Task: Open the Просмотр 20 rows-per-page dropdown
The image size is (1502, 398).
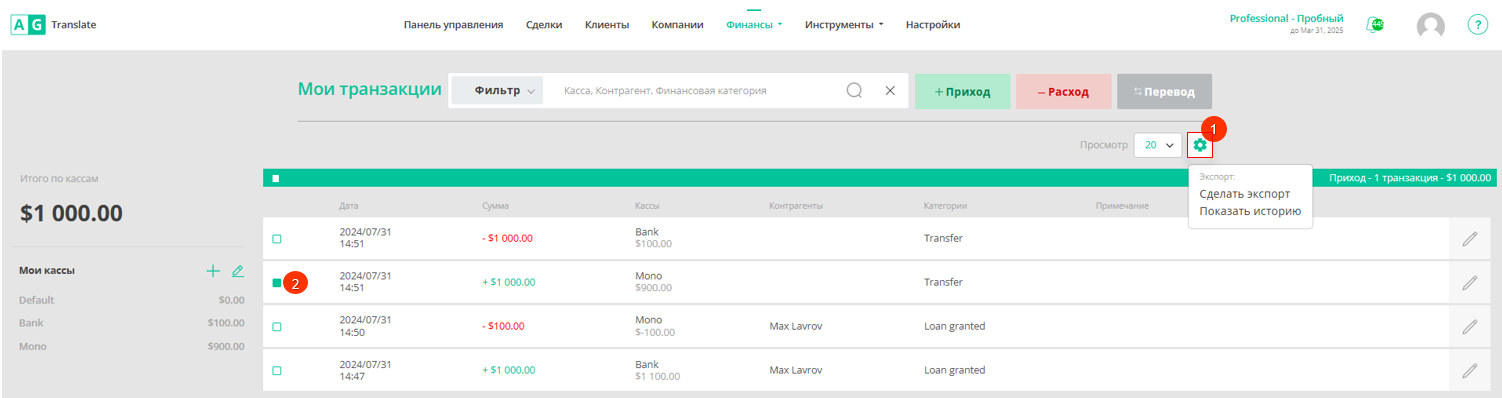Action: 1158,145
